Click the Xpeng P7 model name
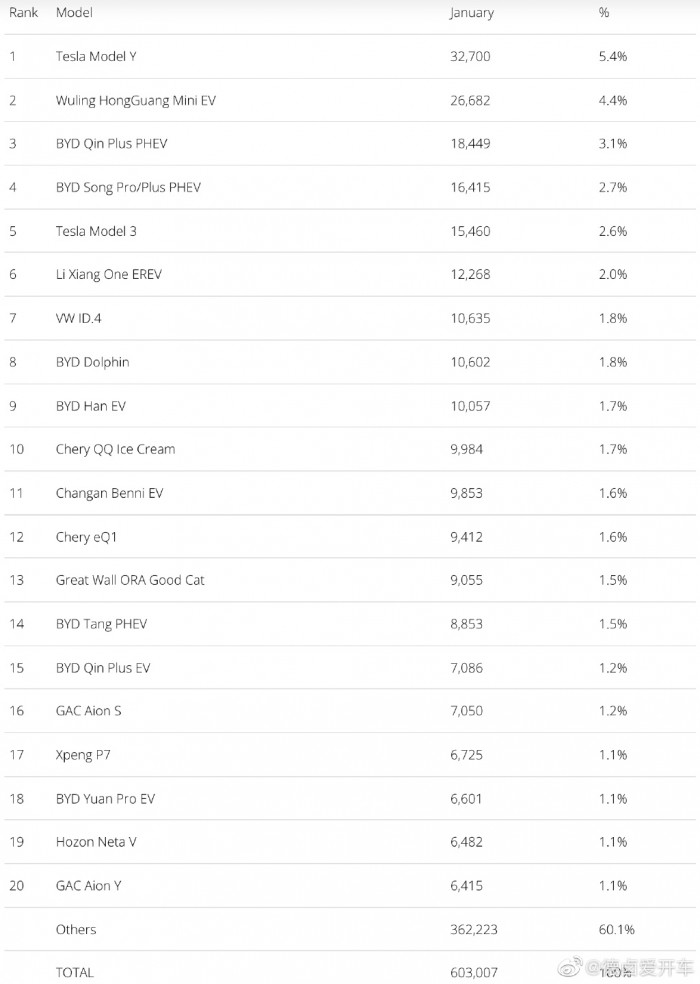Screen dimensions: 700x984 point(83,755)
